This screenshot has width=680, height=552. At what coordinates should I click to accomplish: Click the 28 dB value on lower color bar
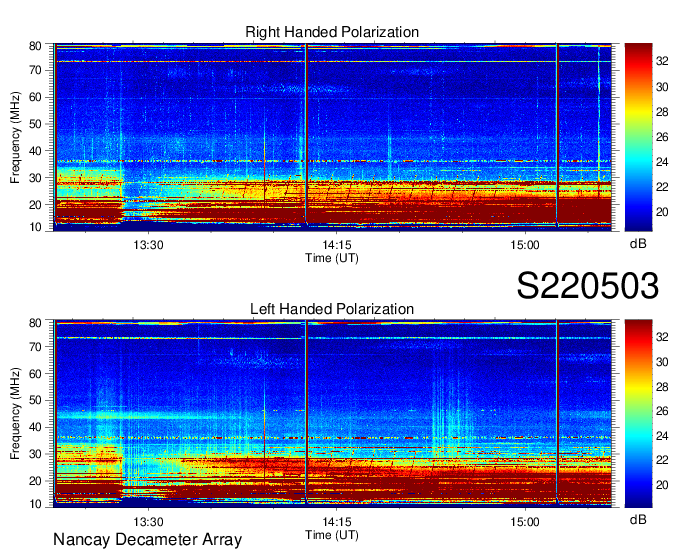click(x=662, y=387)
